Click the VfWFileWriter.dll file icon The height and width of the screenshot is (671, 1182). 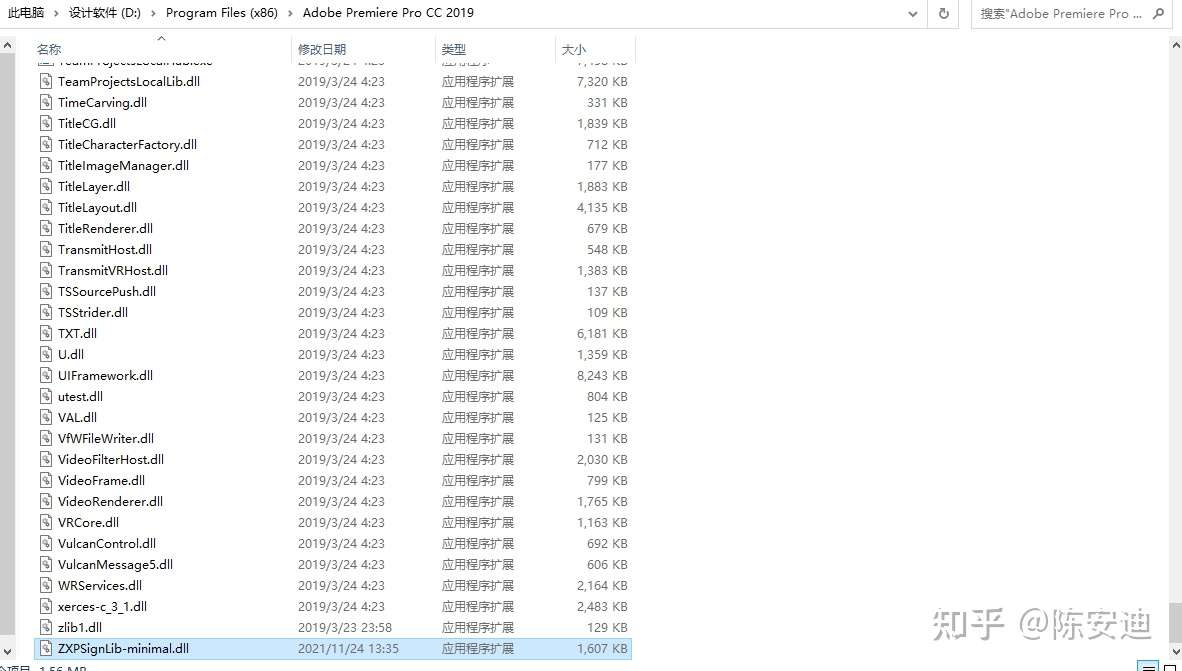(x=47, y=439)
